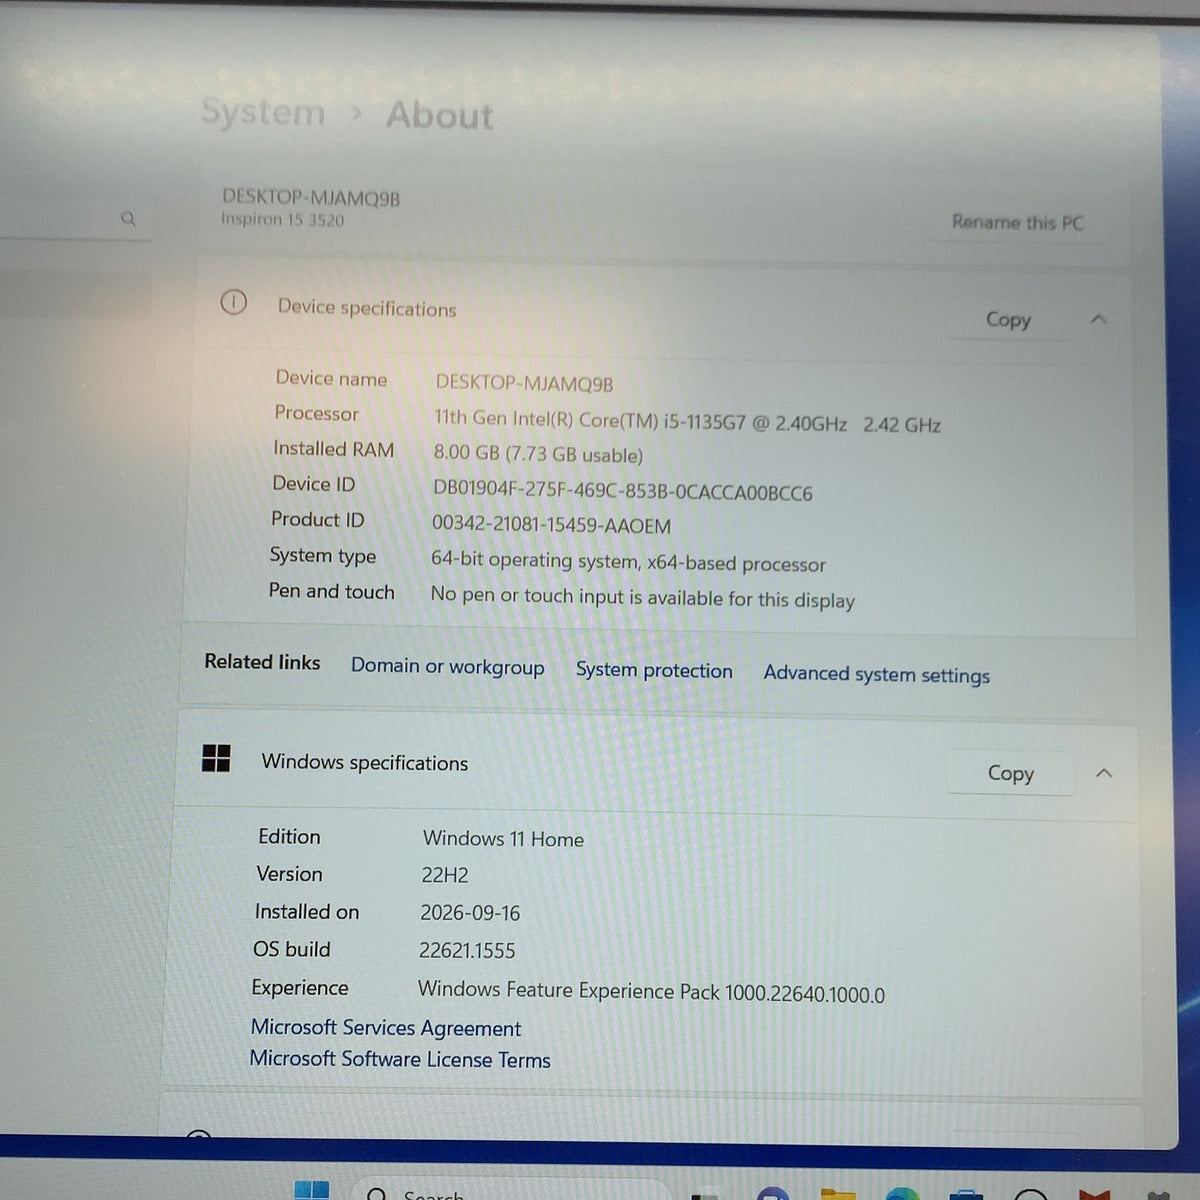1200x1200 pixels.
Task: Click the device name value in specifications list
Action: [524, 383]
